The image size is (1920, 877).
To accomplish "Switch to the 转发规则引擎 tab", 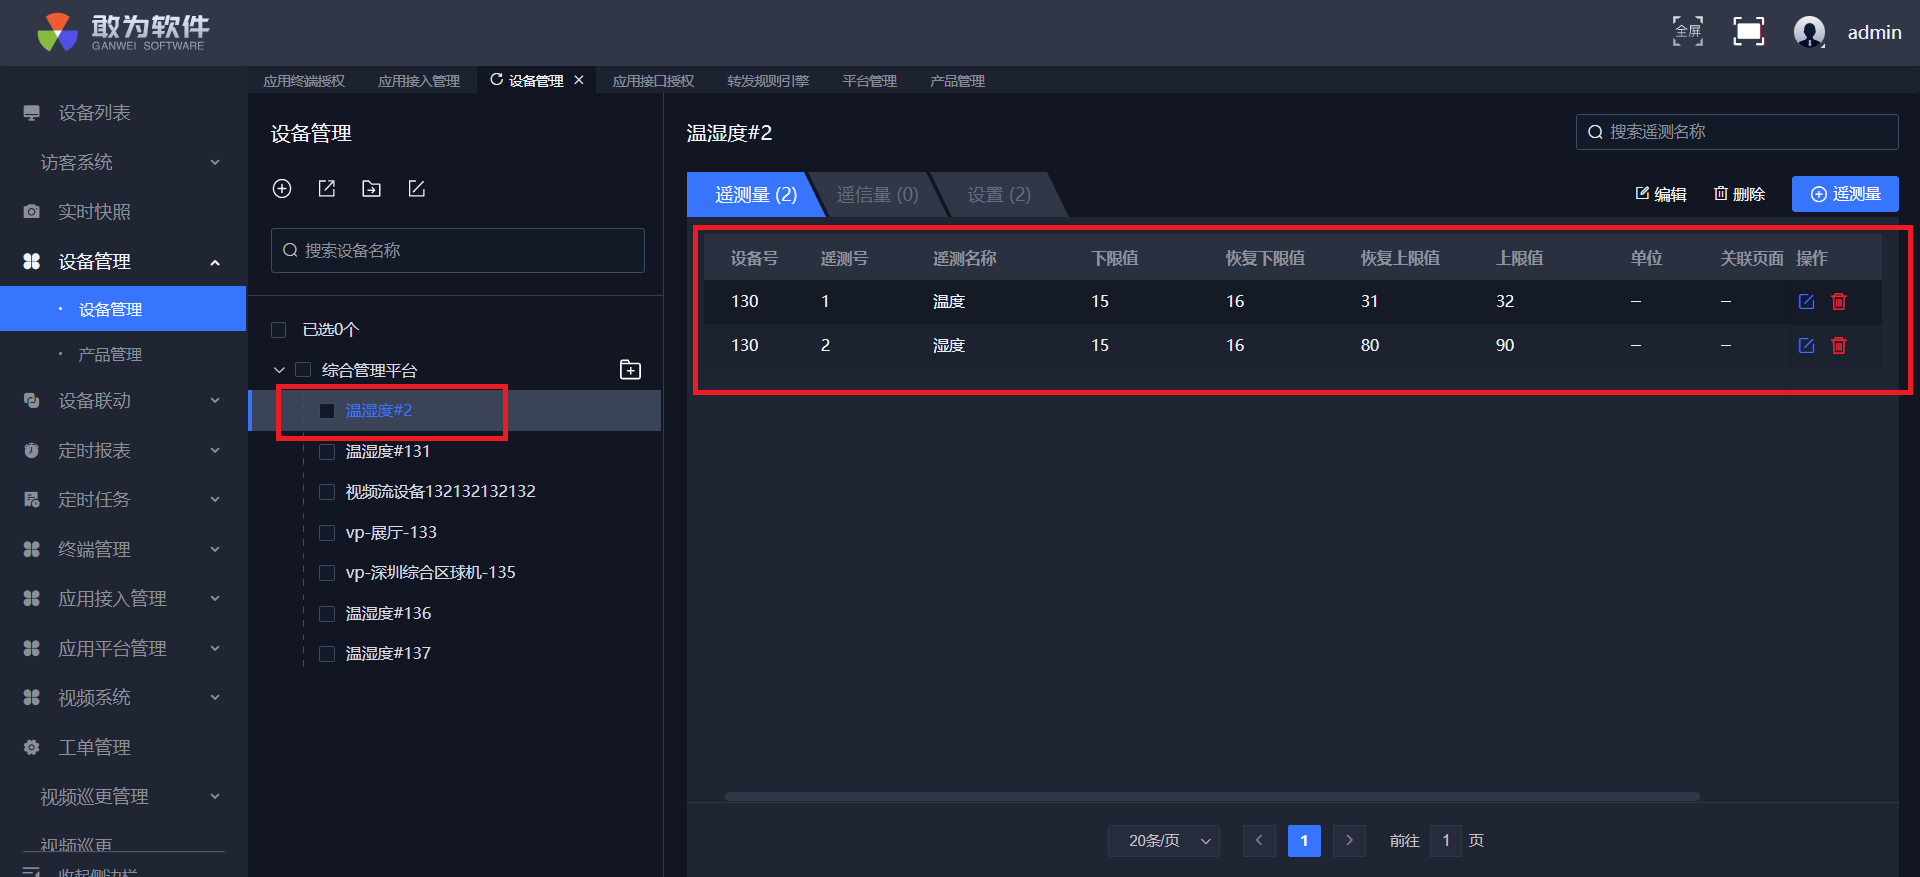I will pos(768,81).
